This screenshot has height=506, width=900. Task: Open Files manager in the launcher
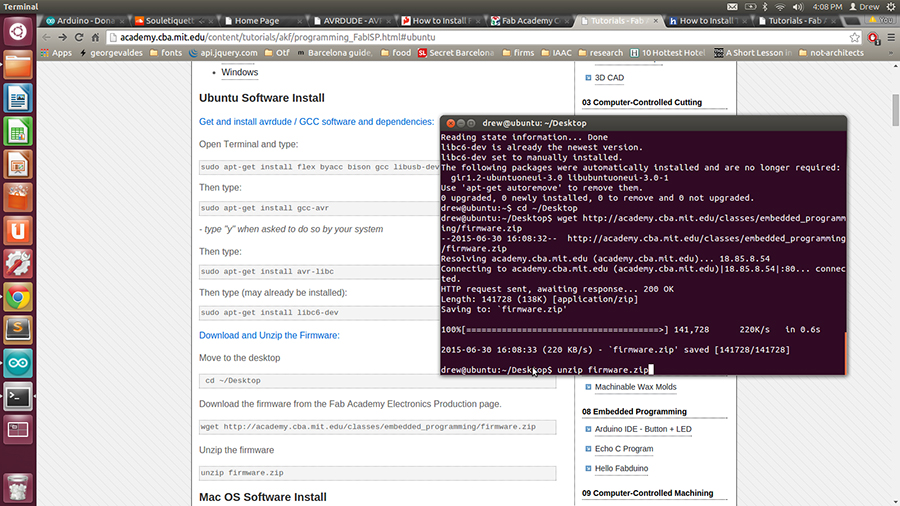pos(18,65)
